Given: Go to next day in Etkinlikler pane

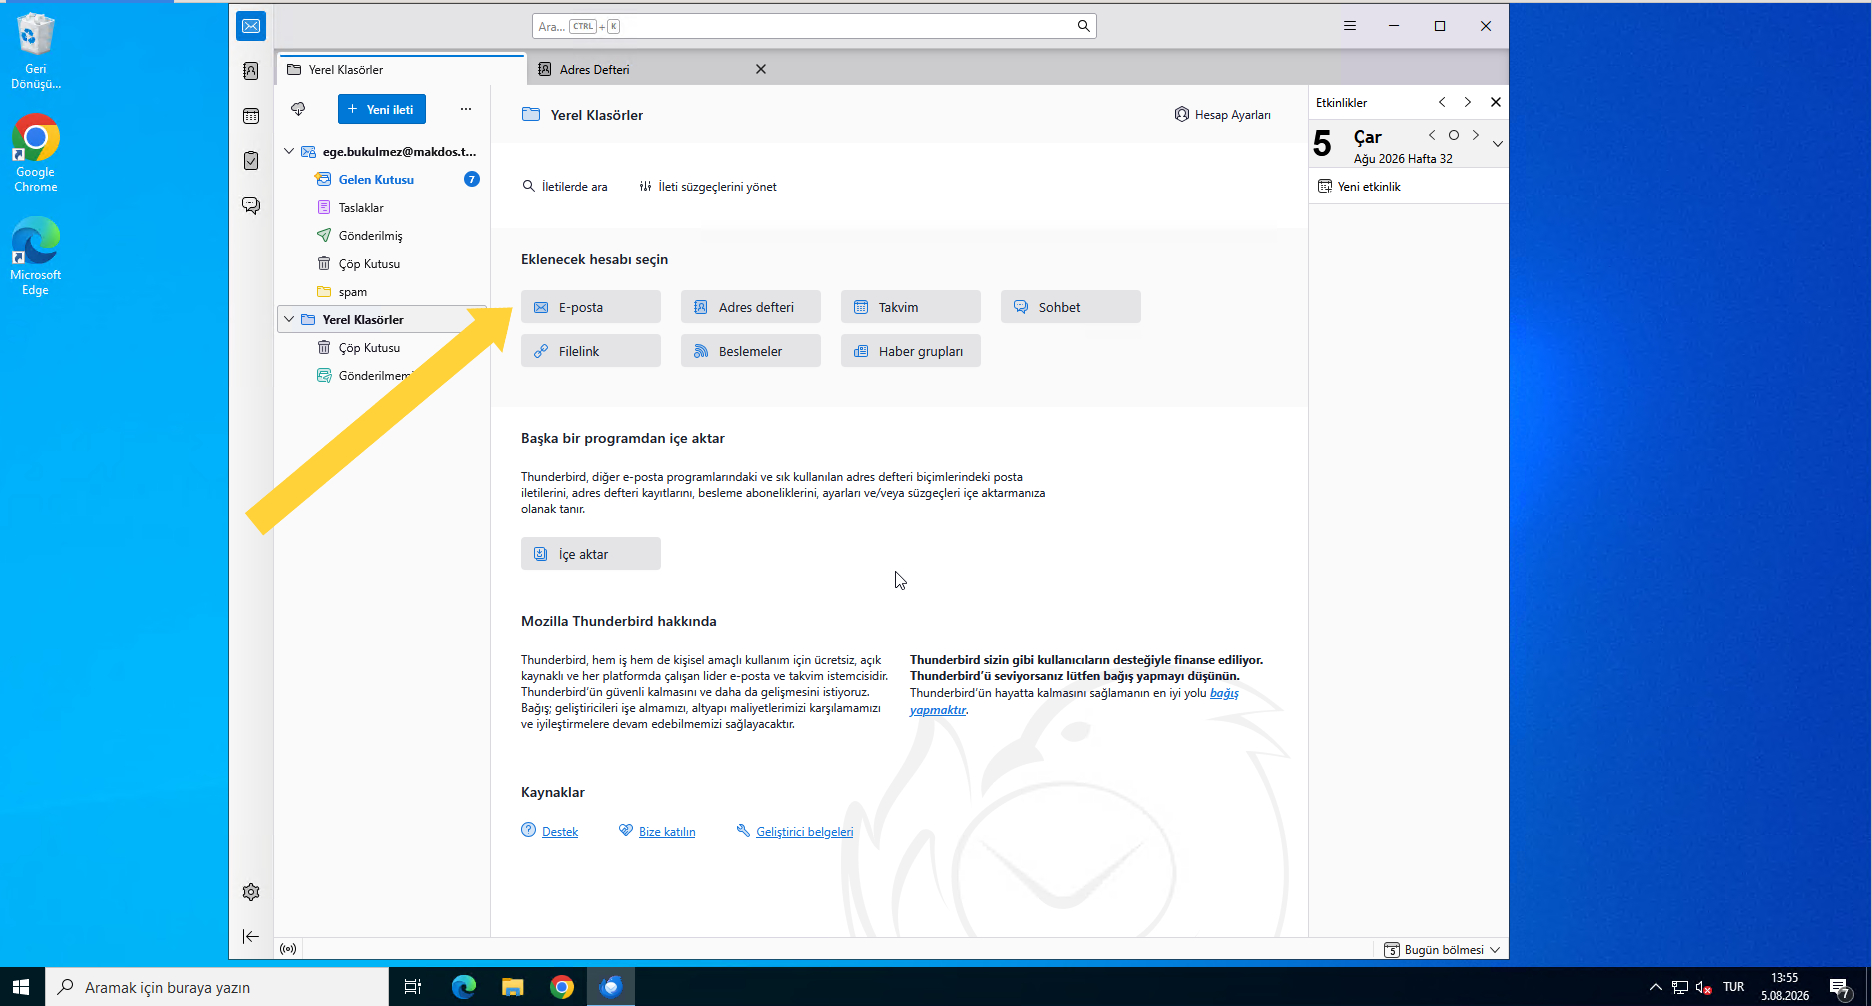Looking at the screenshot, I should (x=1468, y=102).
